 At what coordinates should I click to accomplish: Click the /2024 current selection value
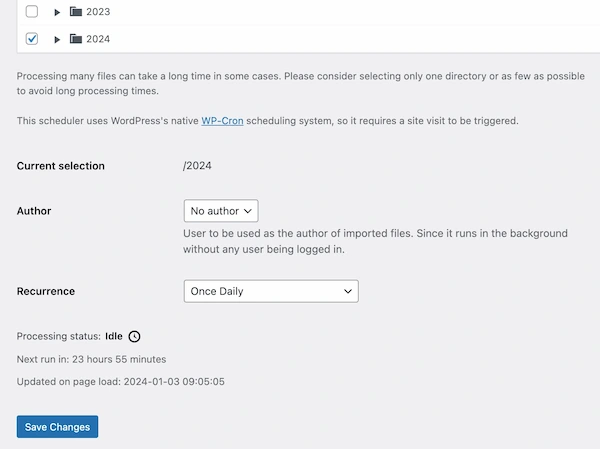coord(197,166)
